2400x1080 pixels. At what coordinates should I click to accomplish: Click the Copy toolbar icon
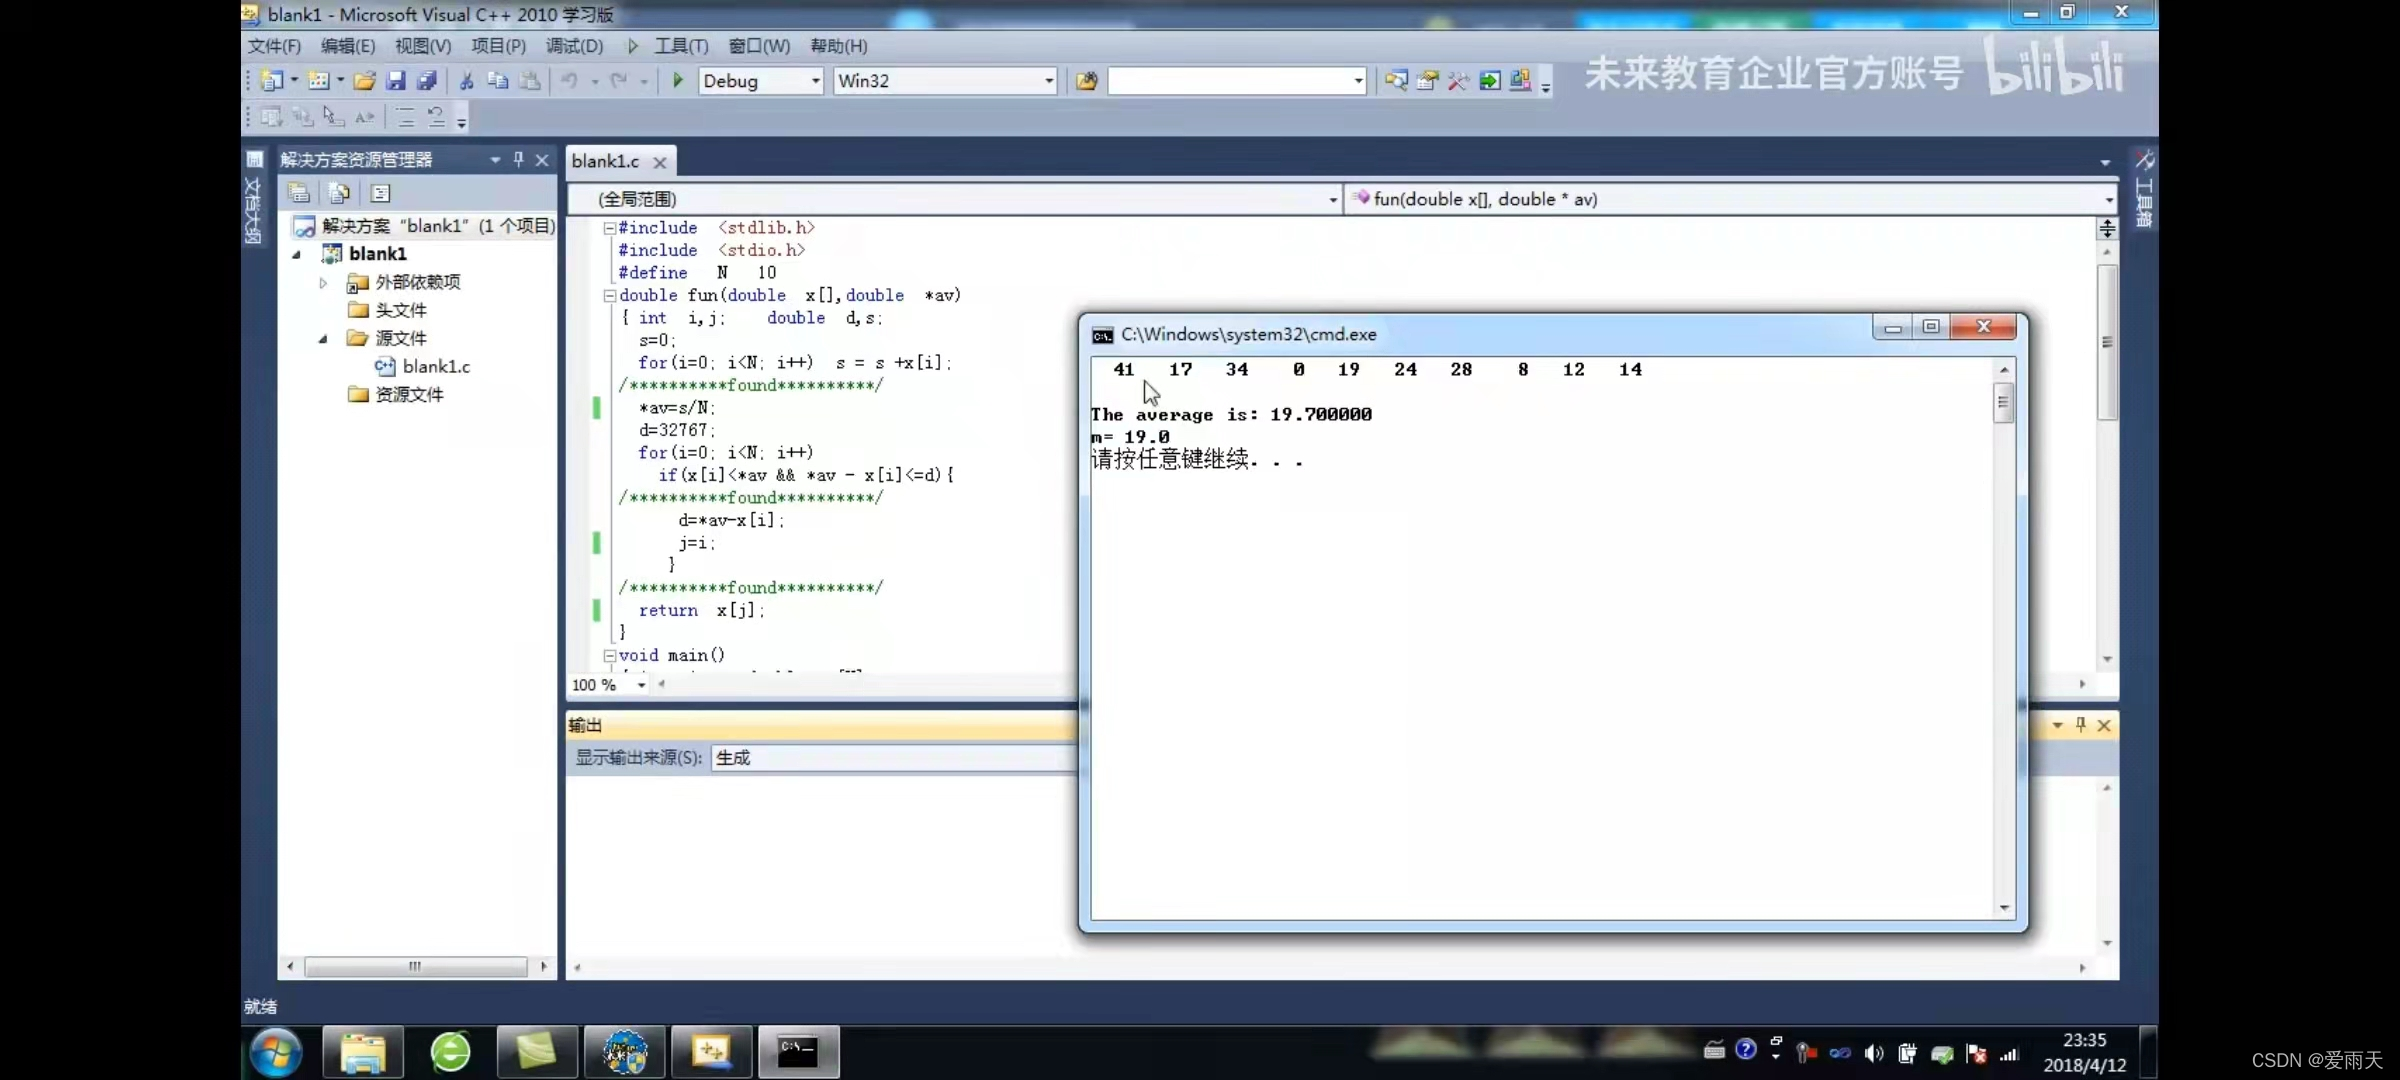pos(497,81)
